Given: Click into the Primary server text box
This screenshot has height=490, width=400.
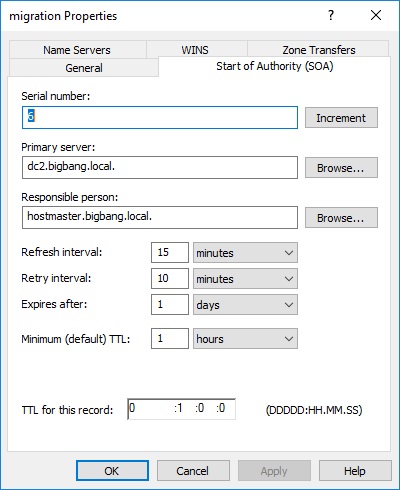Looking at the screenshot, I should pyautogui.click(x=160, y=167).
